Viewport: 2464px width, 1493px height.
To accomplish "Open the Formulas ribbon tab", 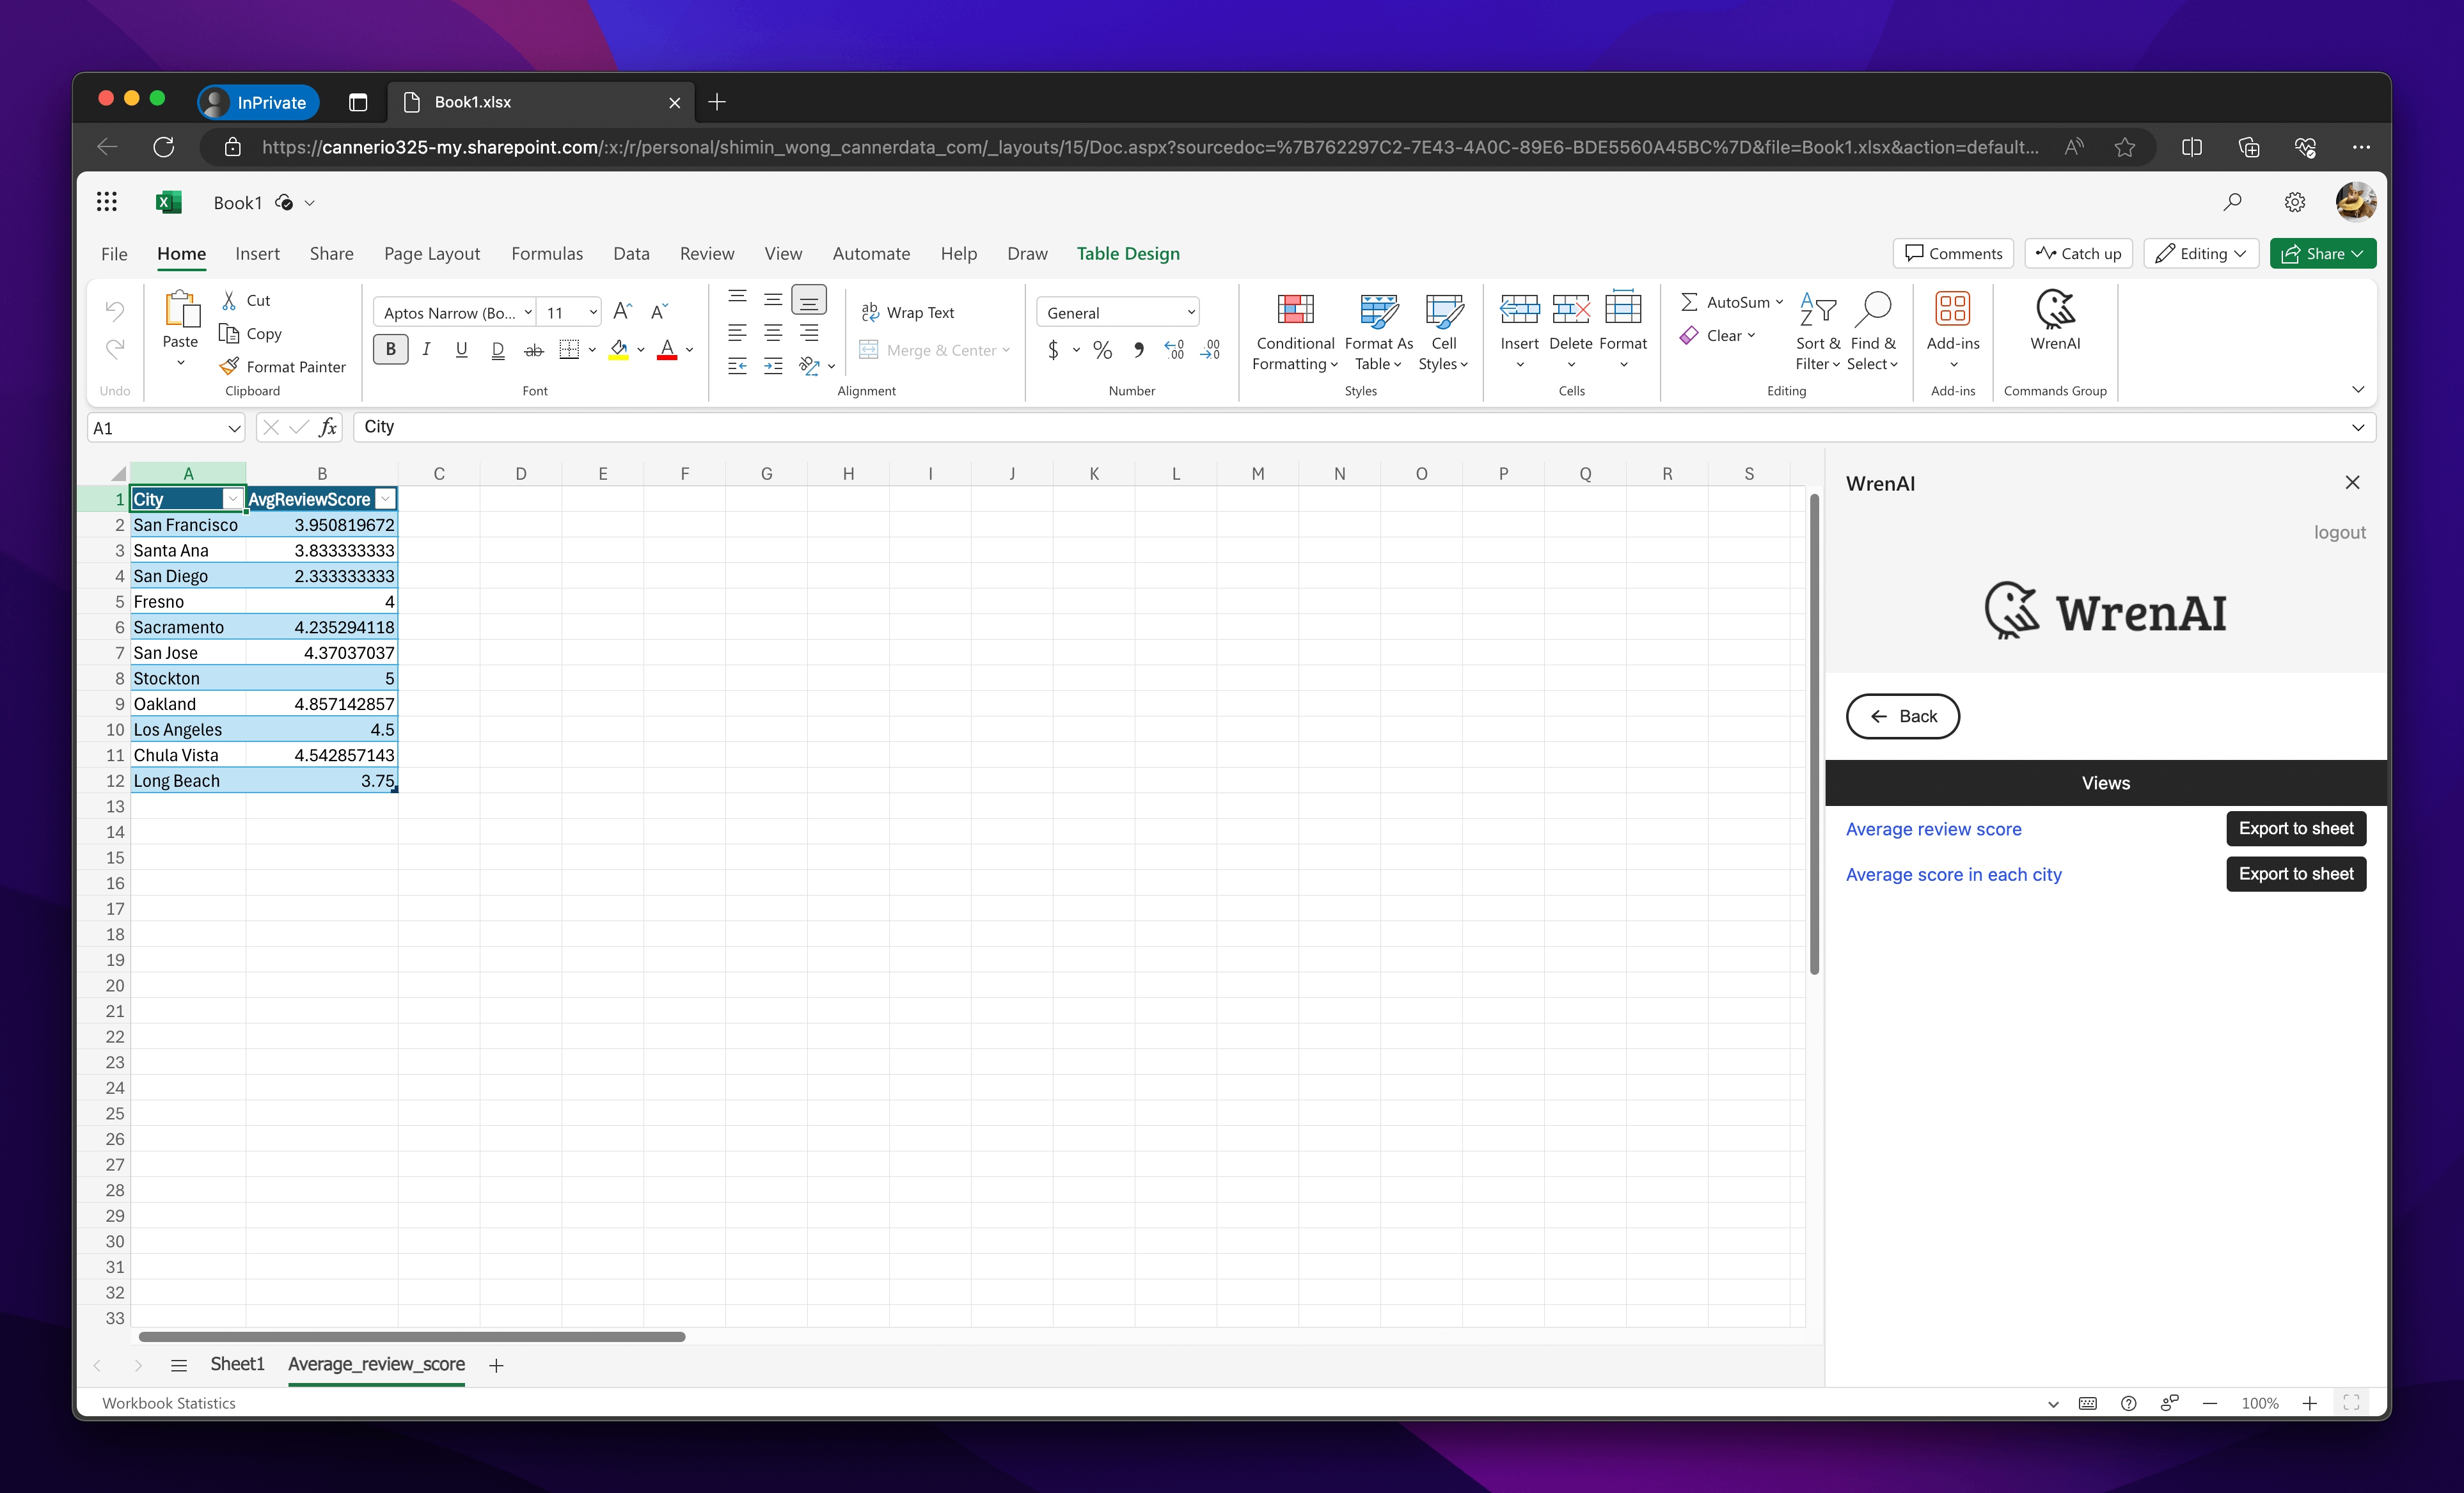I will tap(547, 253).
